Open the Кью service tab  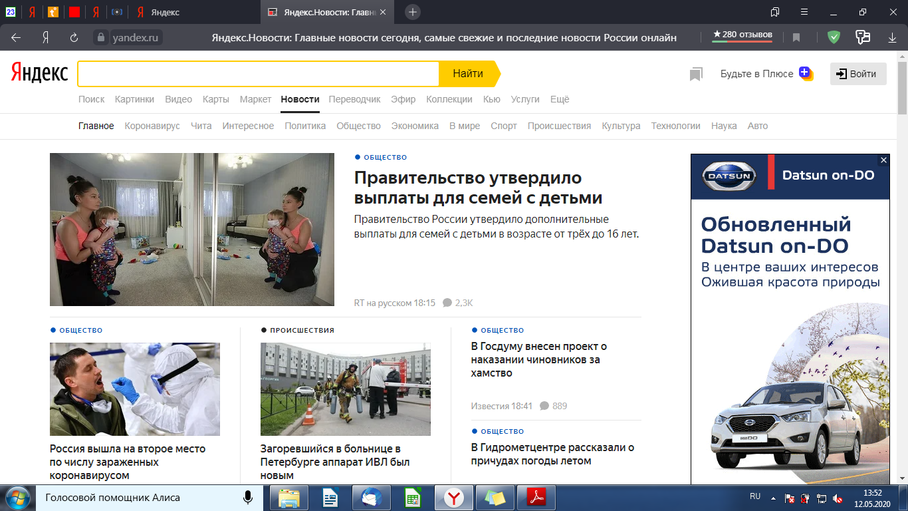point(492,99)
